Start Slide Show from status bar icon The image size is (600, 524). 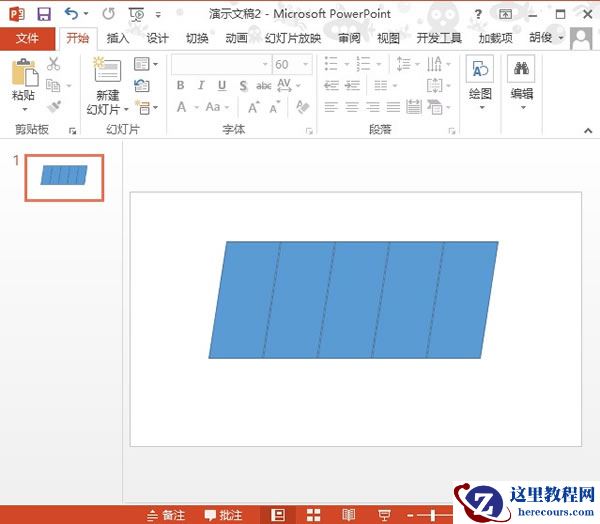384,515
